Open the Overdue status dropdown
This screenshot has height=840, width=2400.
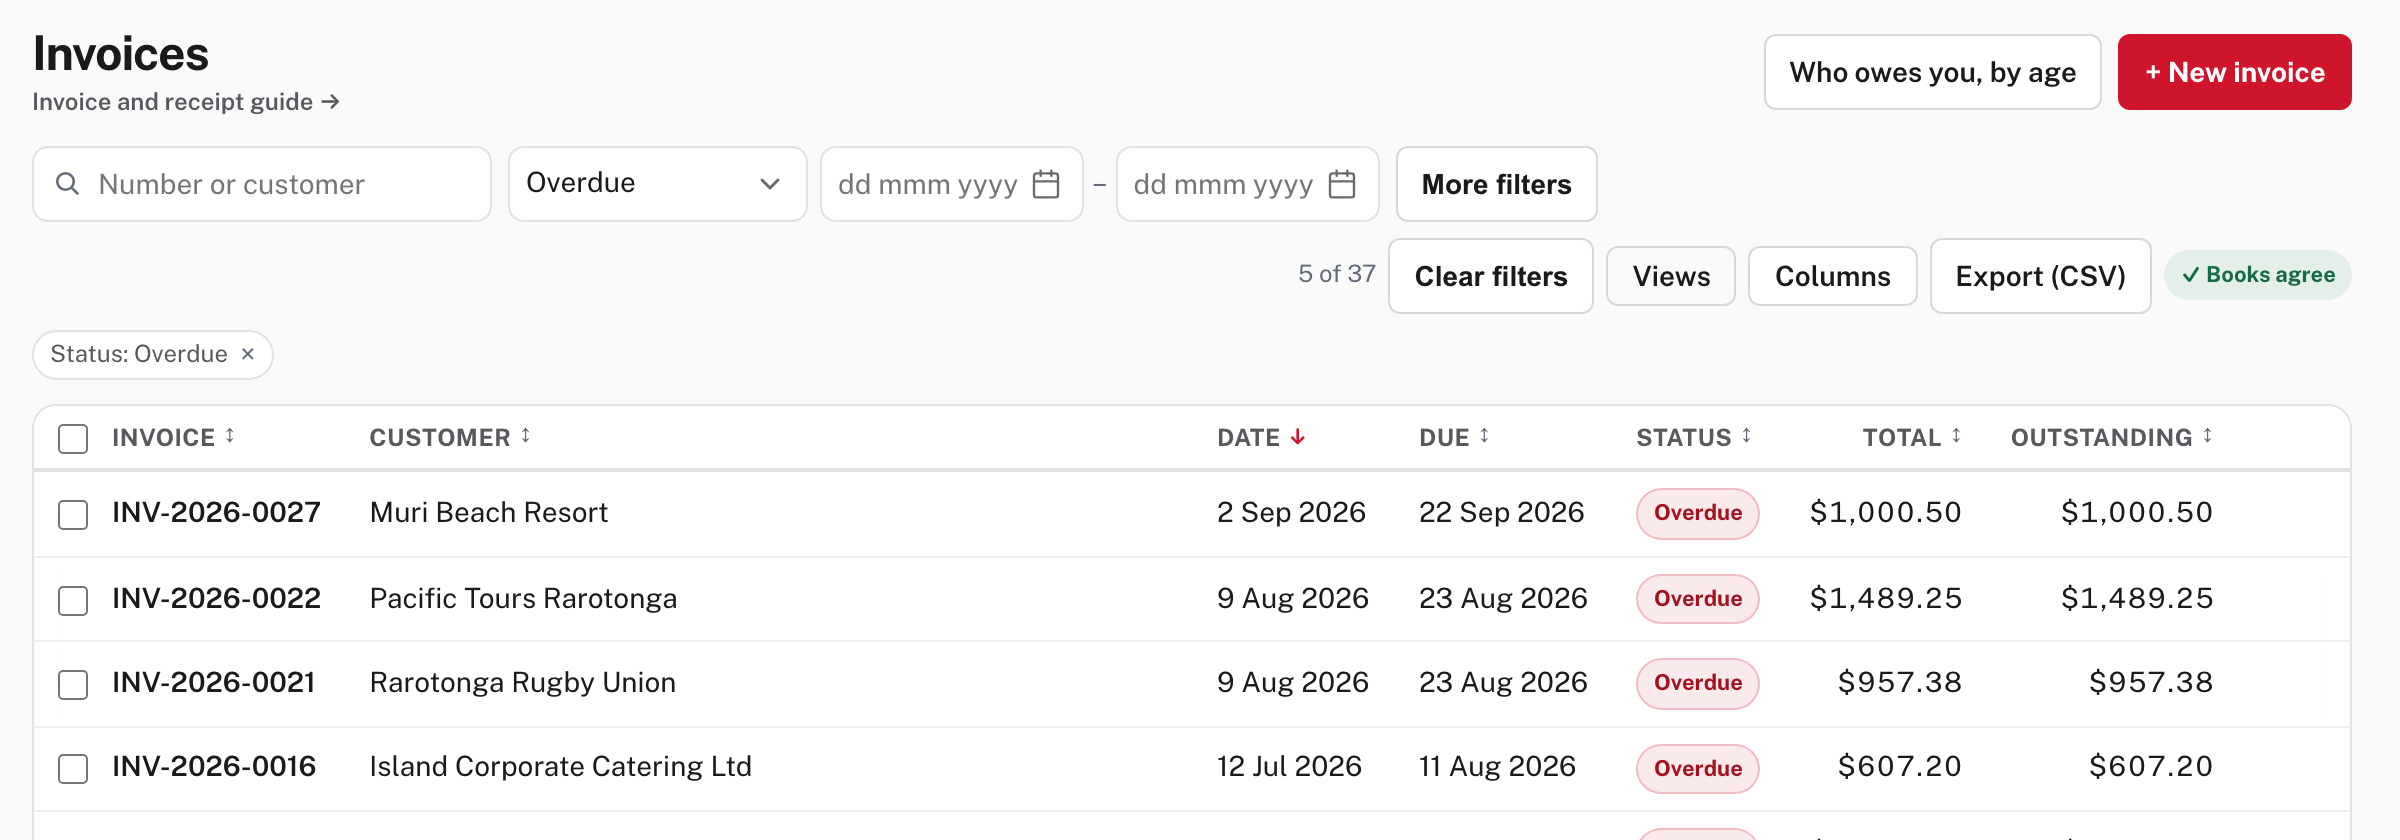(657, 184)
